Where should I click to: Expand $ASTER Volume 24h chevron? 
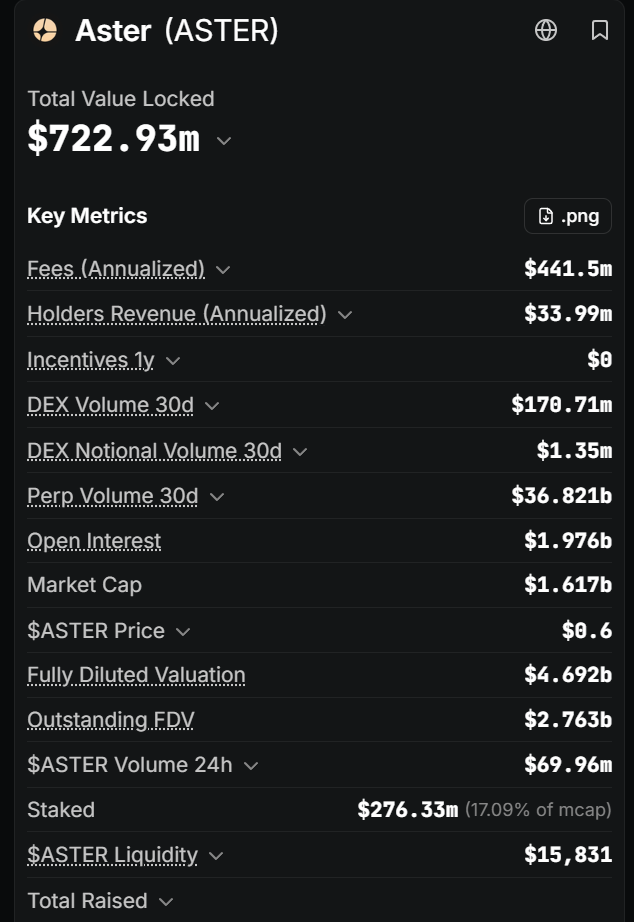coord(251,766)
